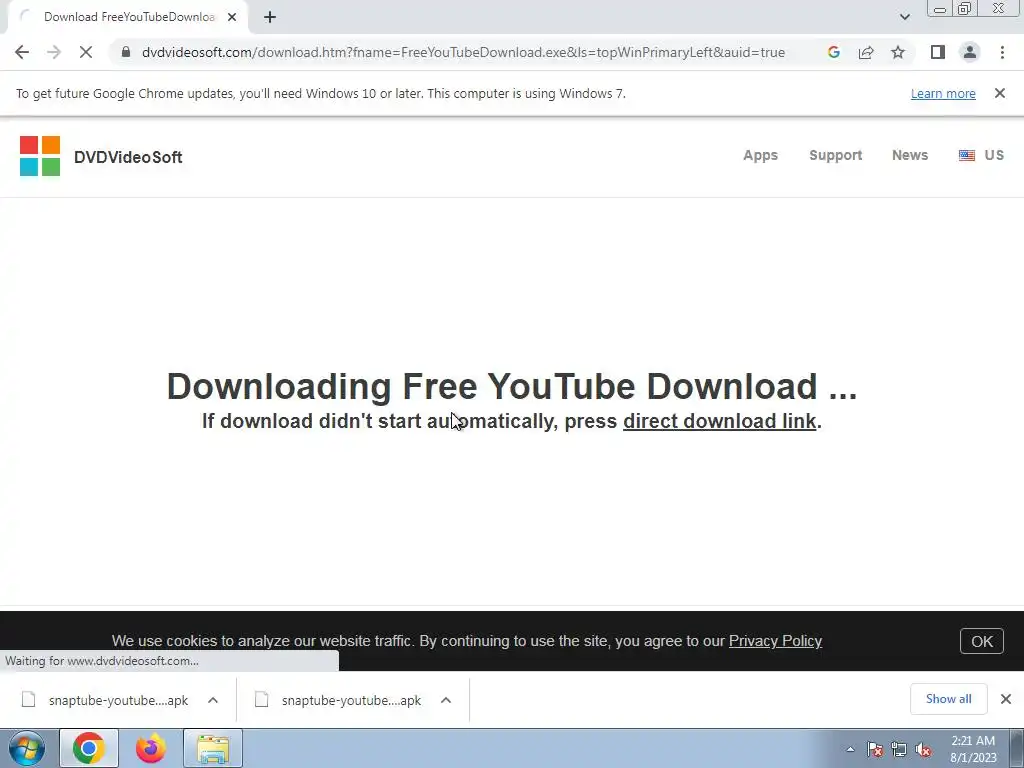1024x768 pixels.
Task: Show hidden system tray icons
Action: (x=850, y=749)
